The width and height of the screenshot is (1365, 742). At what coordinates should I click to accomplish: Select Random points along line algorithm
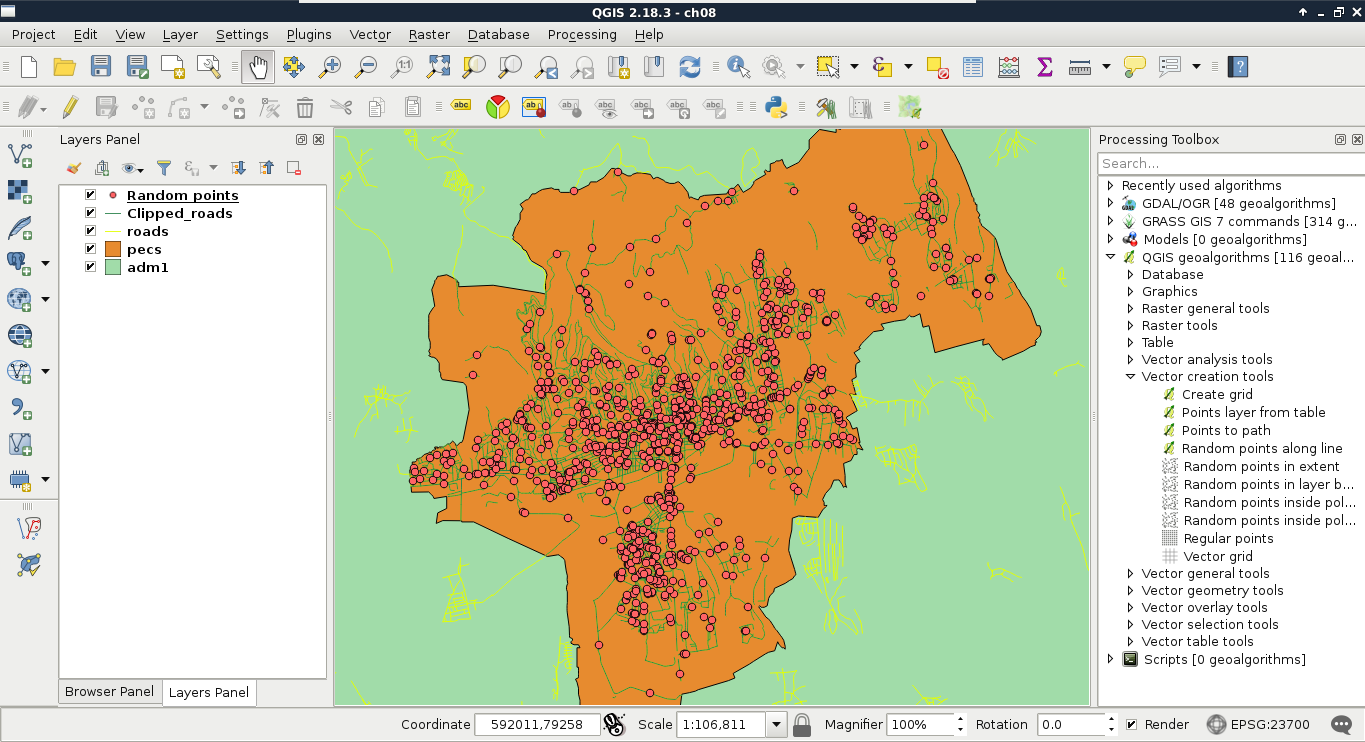(1261, 449)
